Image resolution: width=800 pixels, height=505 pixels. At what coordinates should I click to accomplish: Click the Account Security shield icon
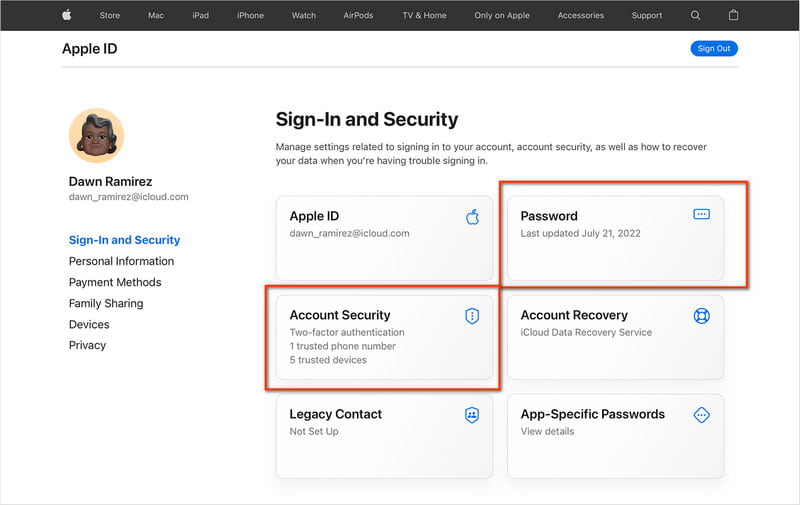coord(472,316)
